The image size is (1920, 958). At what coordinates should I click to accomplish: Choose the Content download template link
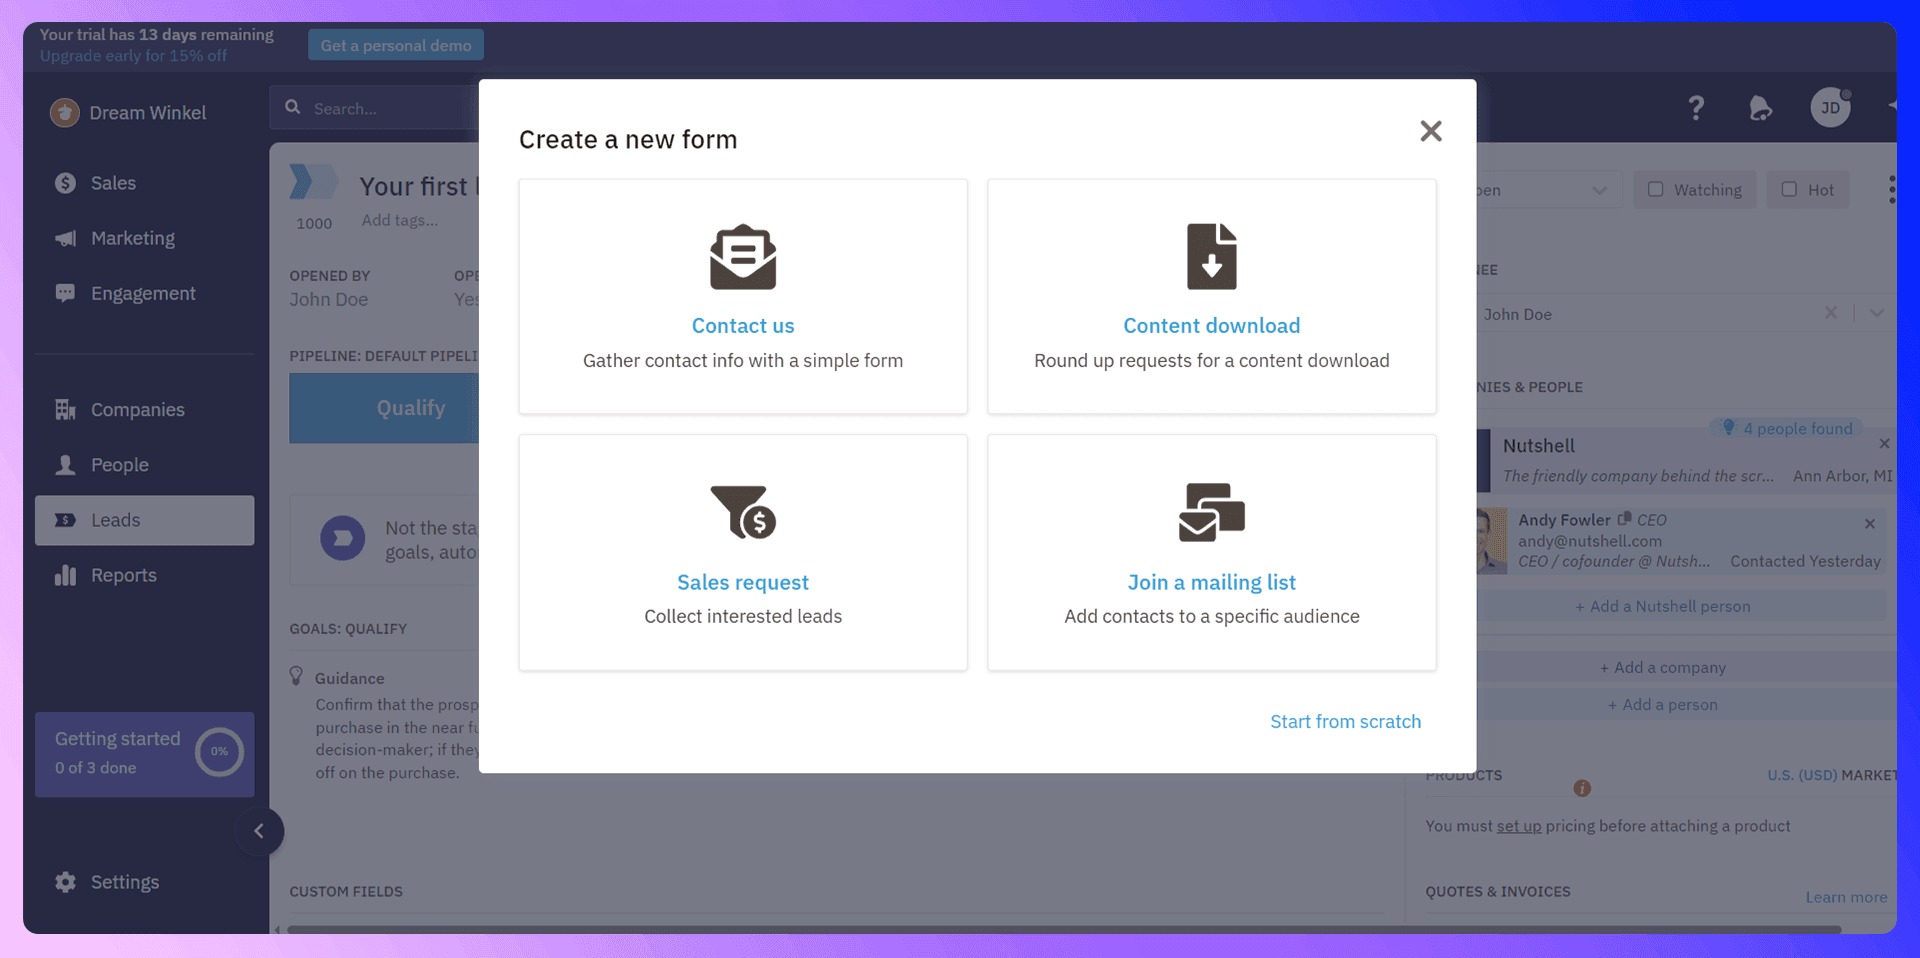[1211, 326]
